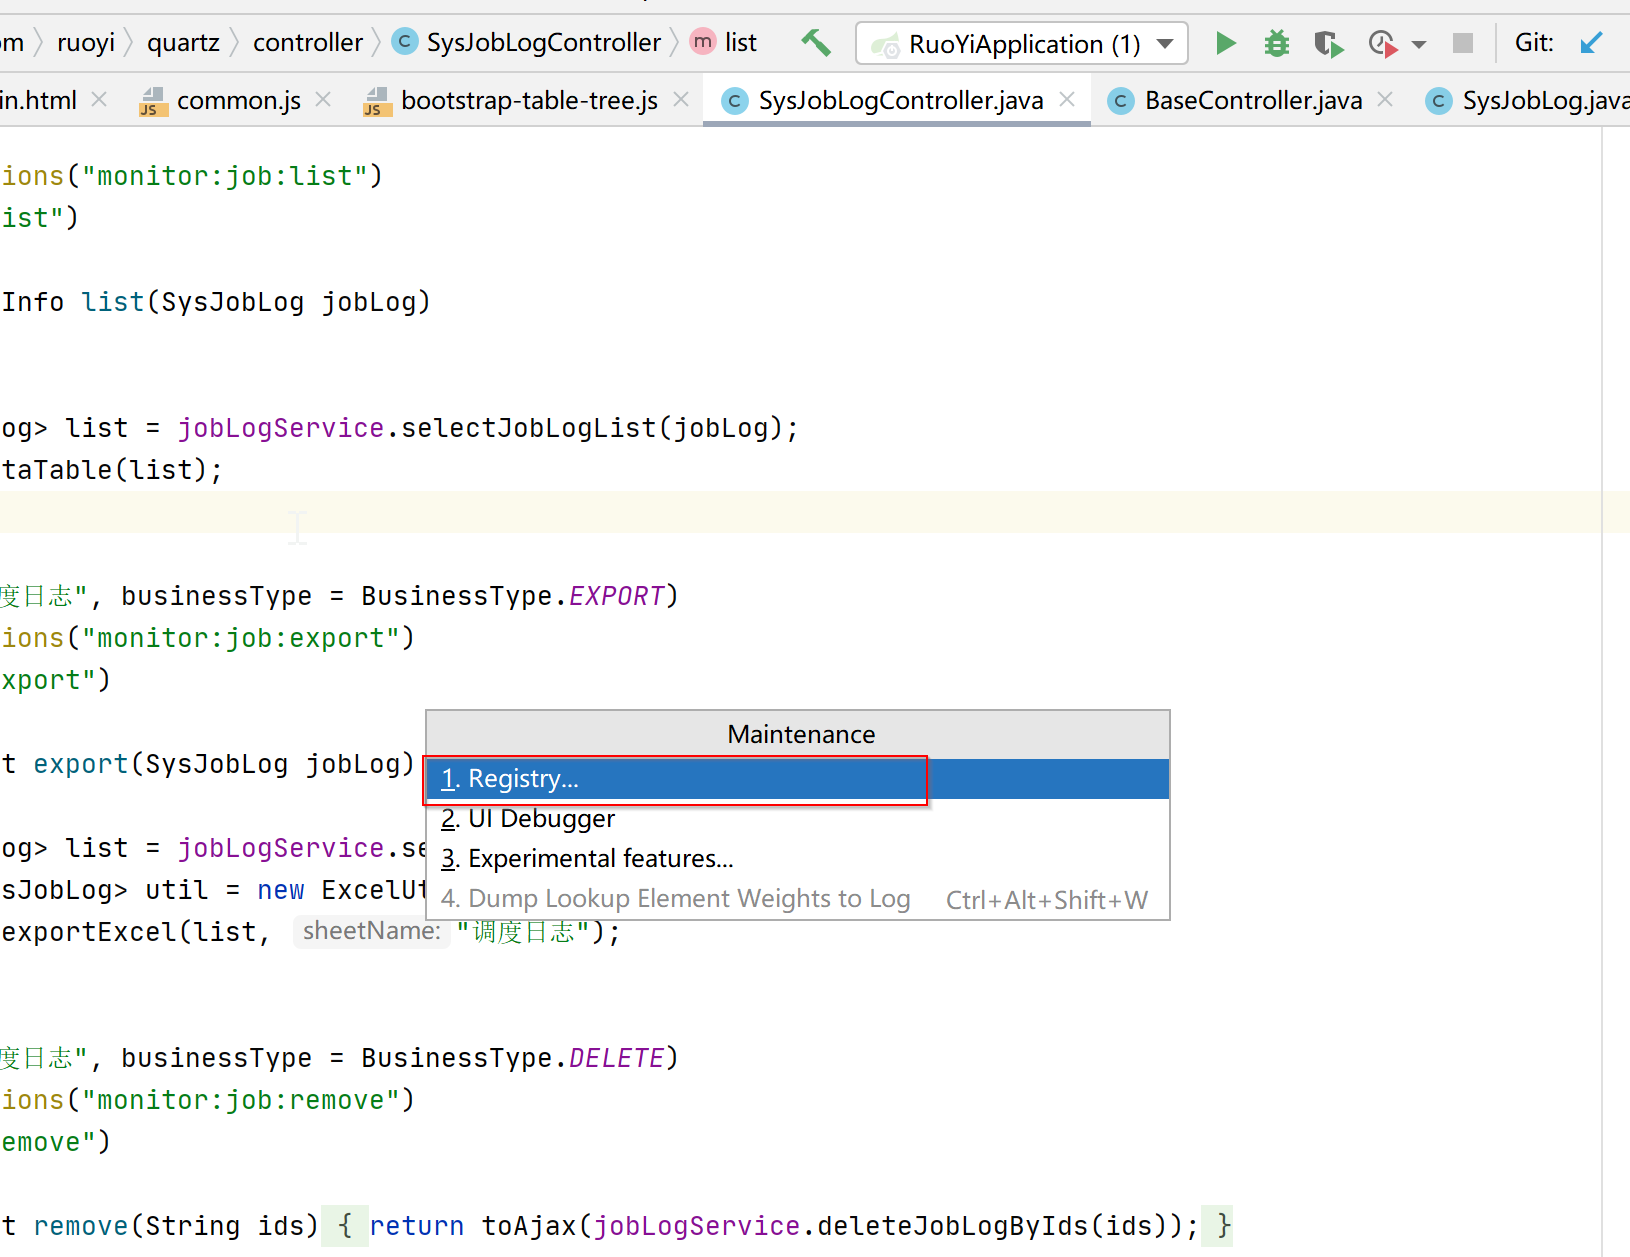Open the RuoYiApplication (1) run configuration dropdown
The width and height of the screenshot is (1630, 1257).
1022,43
